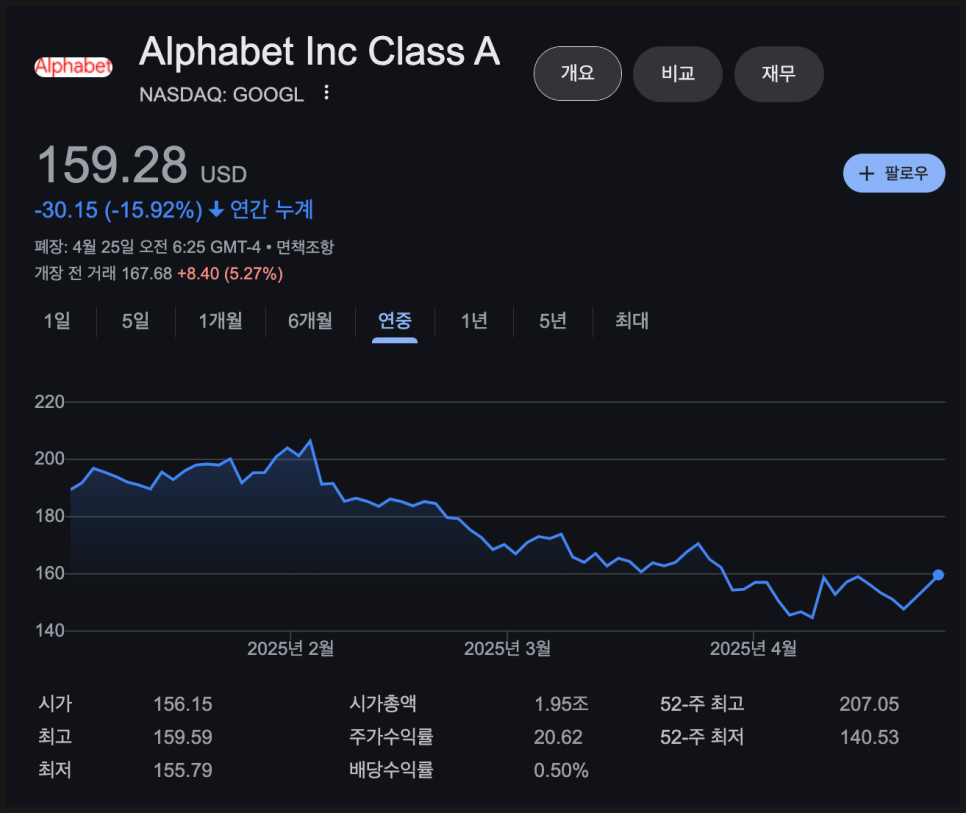Click the 최저 value 155.79
Image resolution: width=966 pixels, height=813 pixels.
183,770
